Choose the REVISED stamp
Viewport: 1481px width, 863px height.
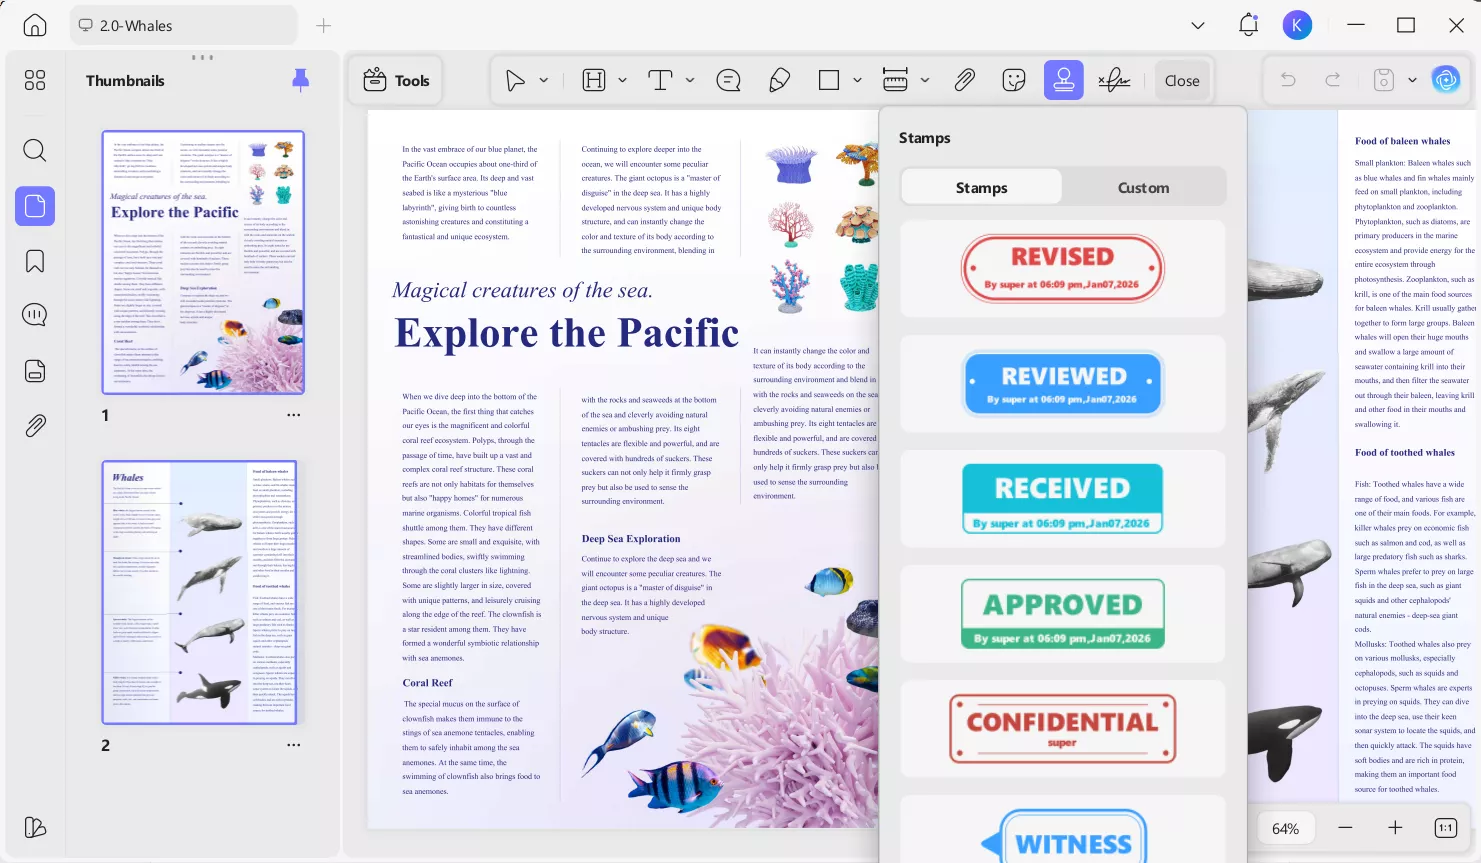click(x=1062, y=268)
